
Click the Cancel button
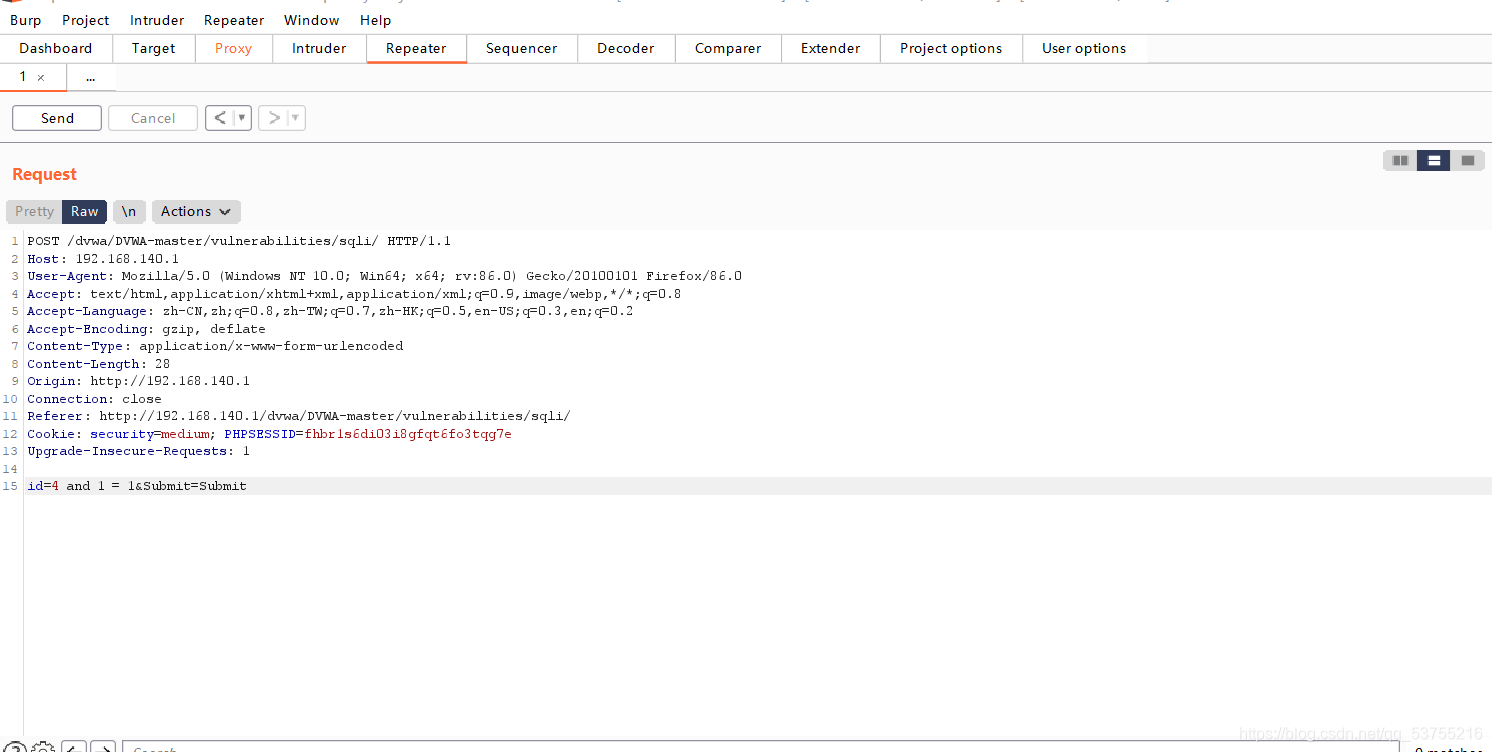click(153, 118)
